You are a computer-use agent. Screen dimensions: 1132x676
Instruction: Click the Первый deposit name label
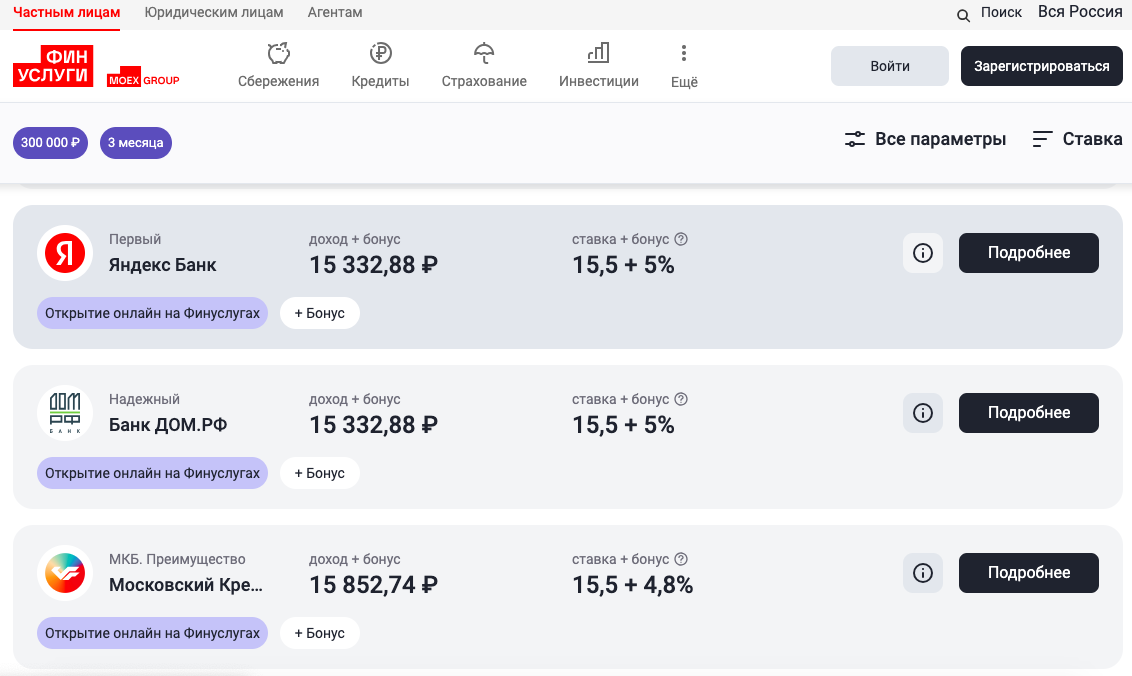tap(135, 239)
